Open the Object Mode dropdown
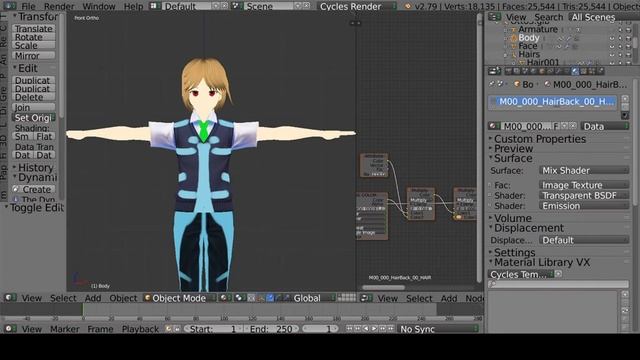The image size is (640, 360). click(x=180, y=298)
